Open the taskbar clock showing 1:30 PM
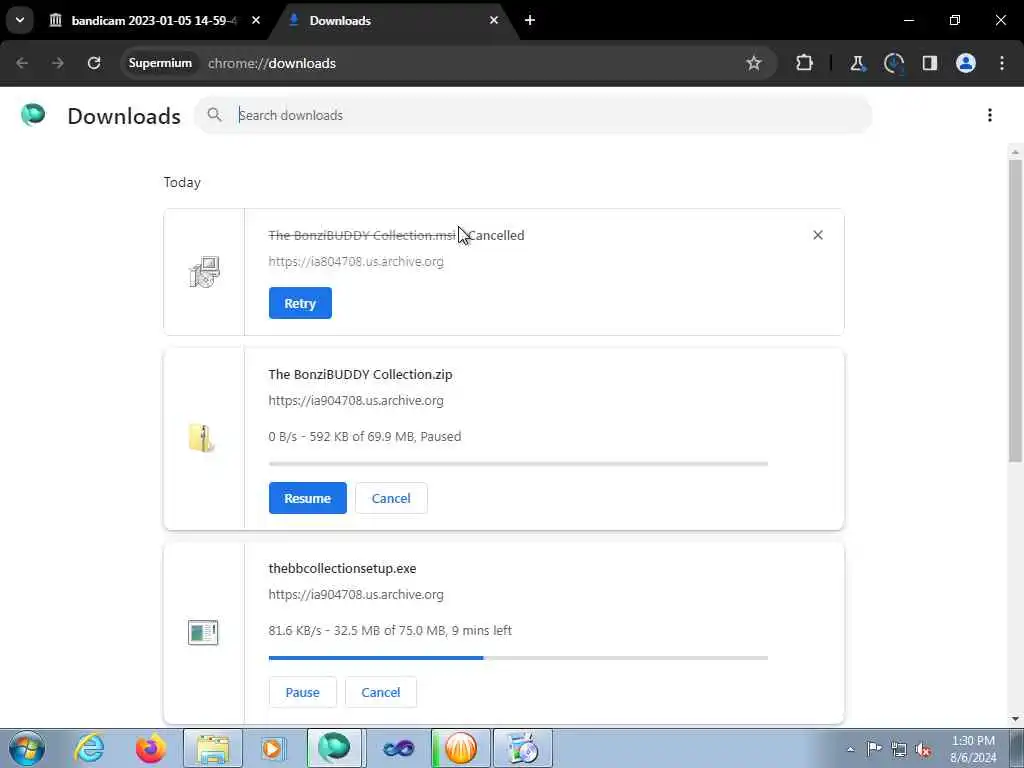1024x768 pixels. [973, 749]
